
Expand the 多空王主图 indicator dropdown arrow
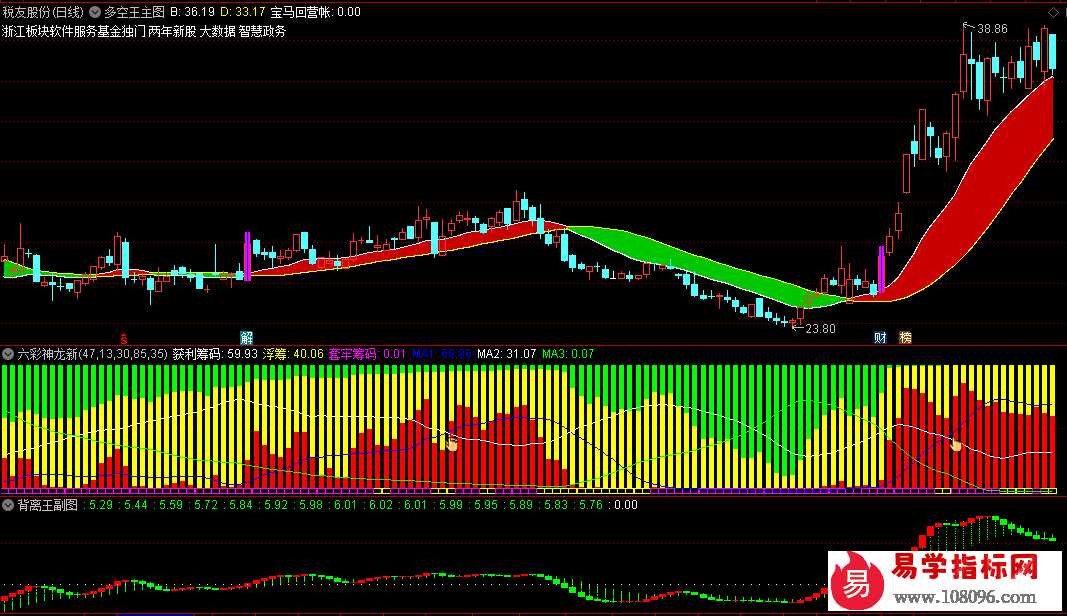point(96,12)
